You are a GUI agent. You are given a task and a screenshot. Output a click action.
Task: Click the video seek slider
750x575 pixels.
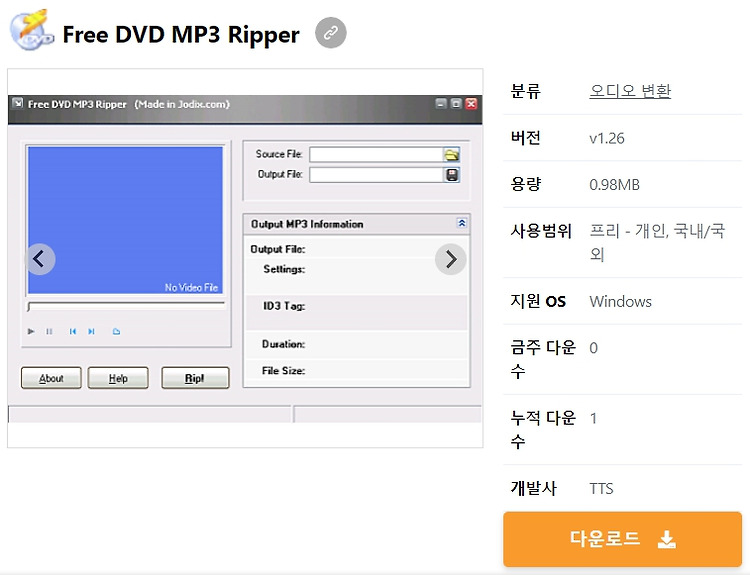click(126, 306)
